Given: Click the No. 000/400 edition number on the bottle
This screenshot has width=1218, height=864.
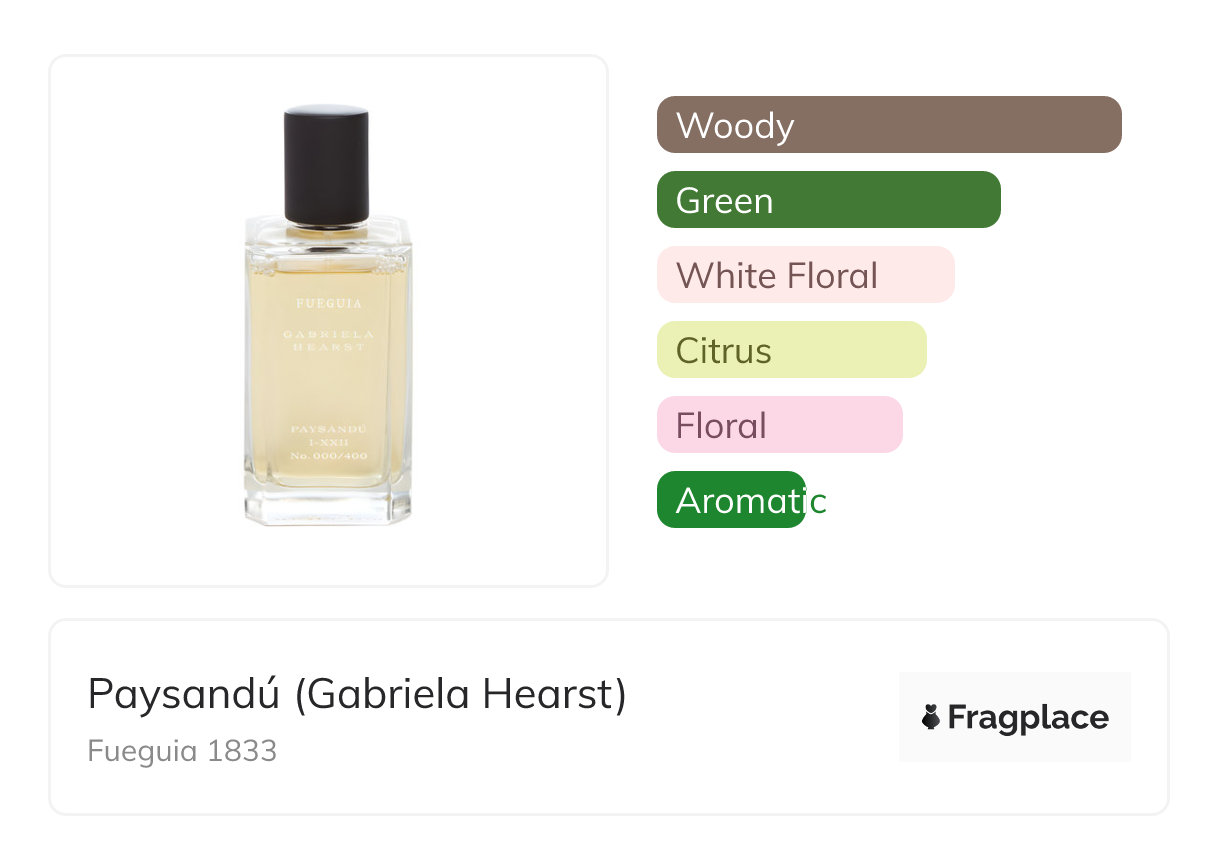Looking at the screenshot, I should pyautogui.click(x=328, y=455).
